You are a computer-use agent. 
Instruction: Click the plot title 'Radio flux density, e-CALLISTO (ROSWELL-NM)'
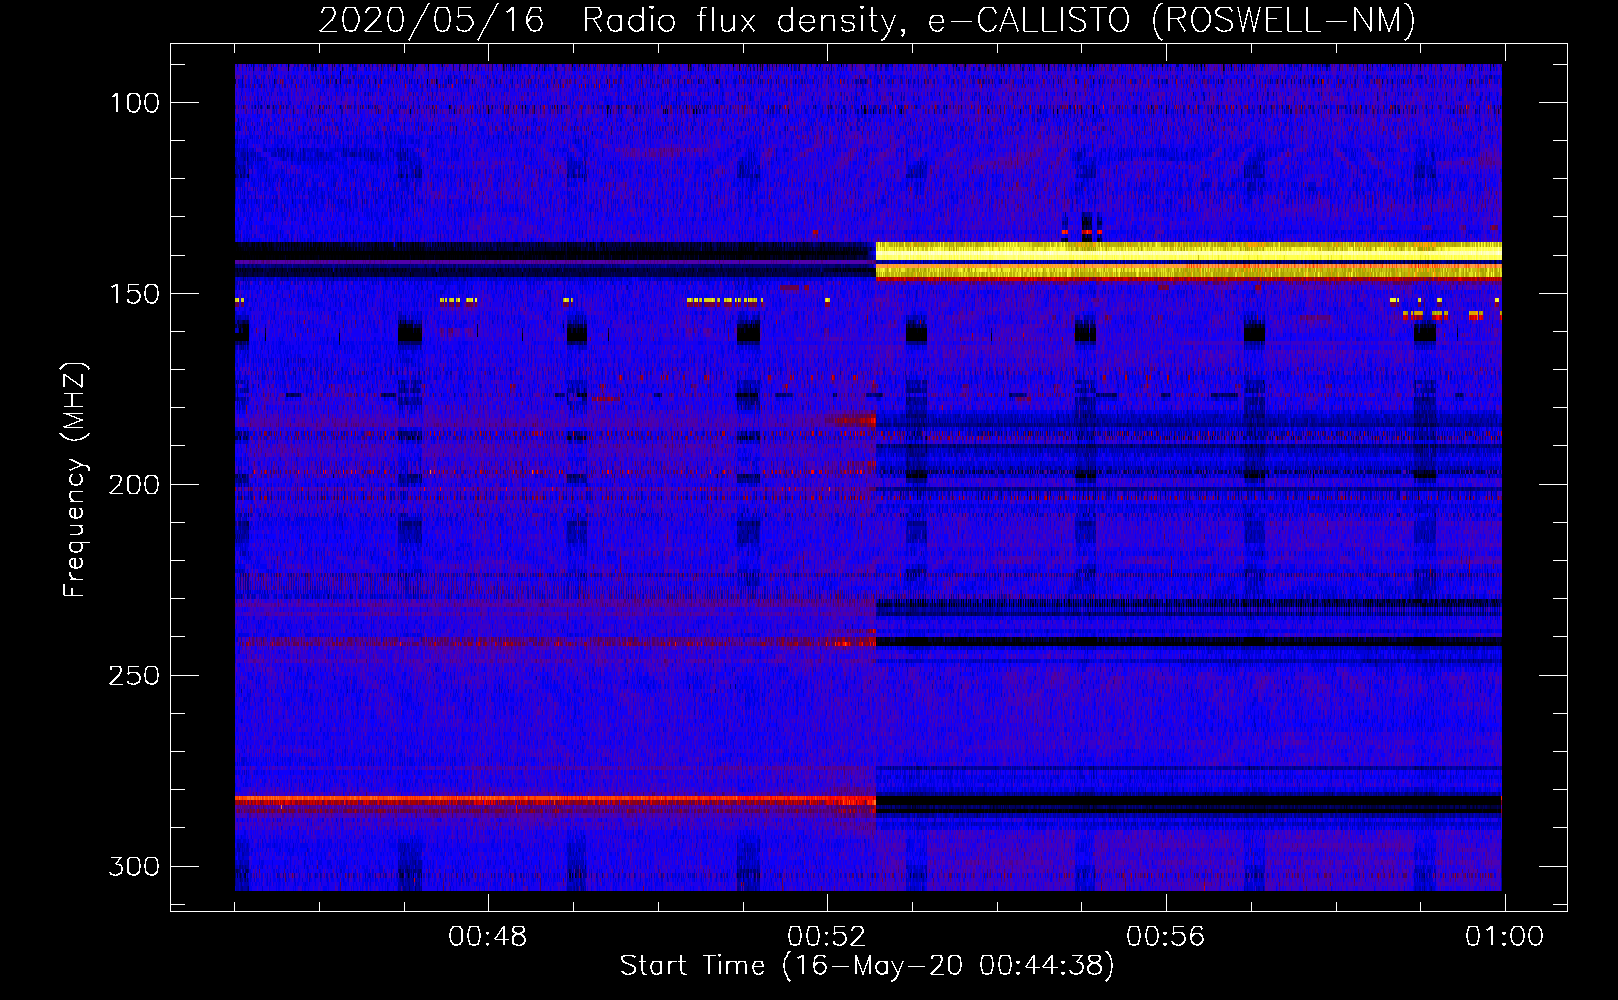point(999,20)
